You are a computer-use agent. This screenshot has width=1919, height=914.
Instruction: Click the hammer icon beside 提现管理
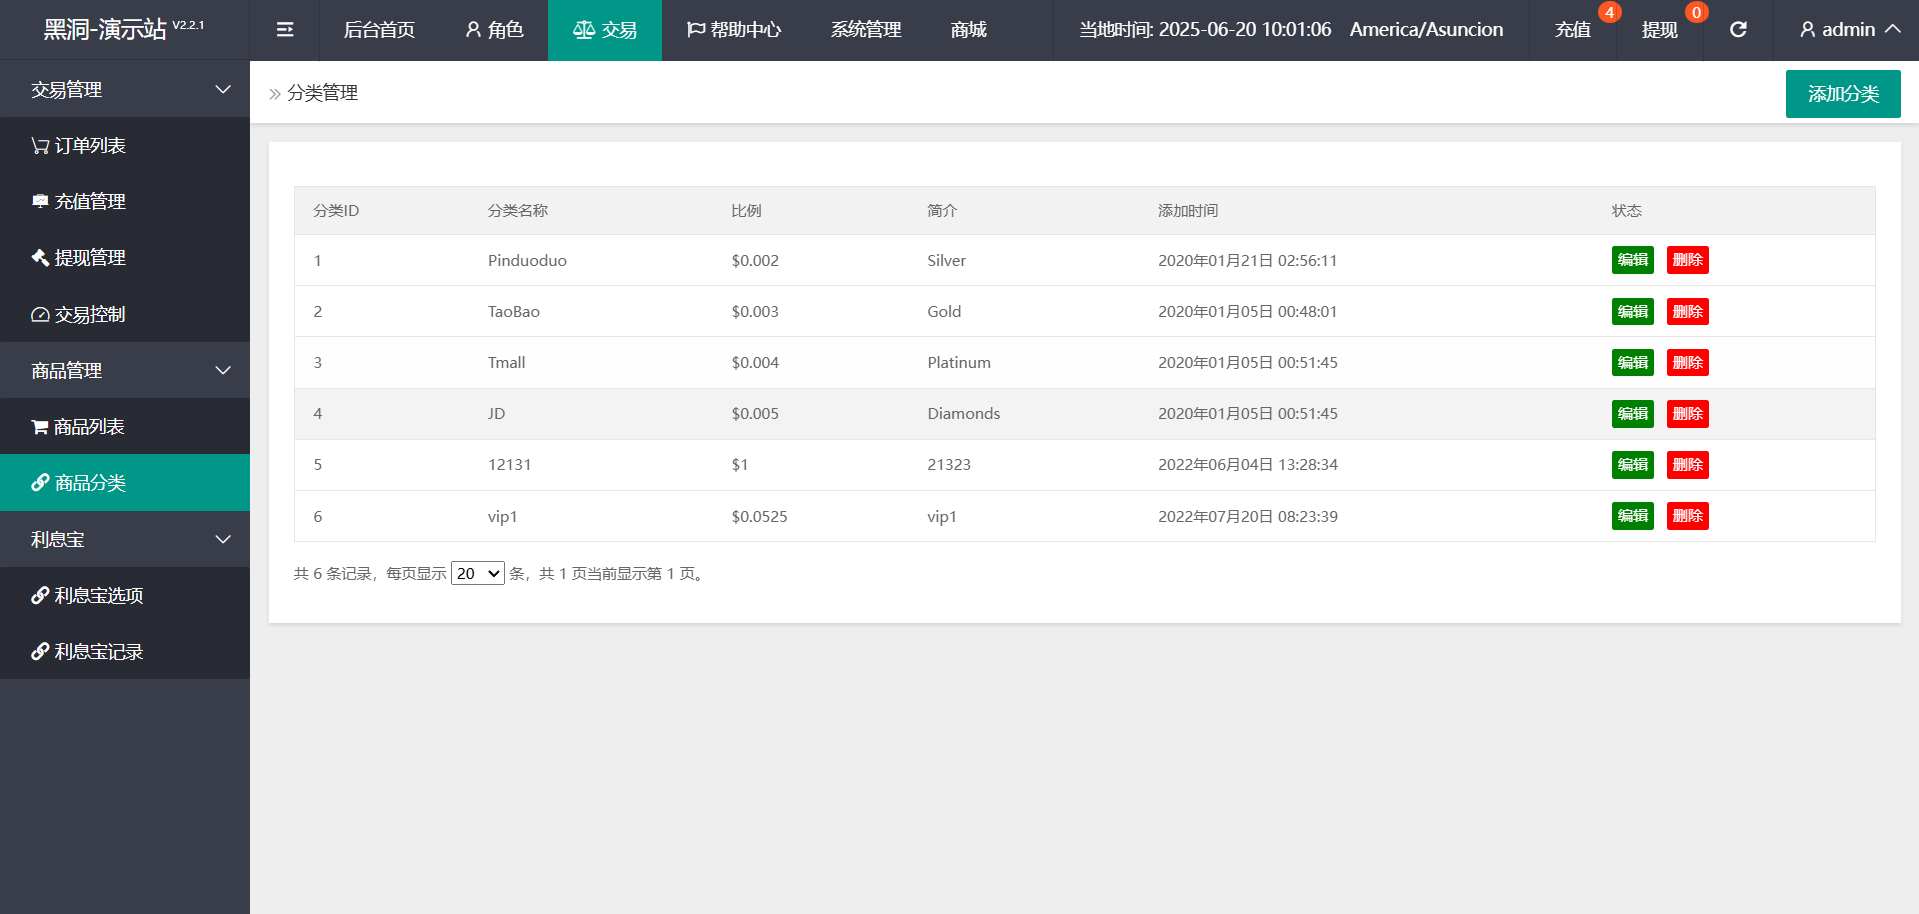(x=40, y=258)
